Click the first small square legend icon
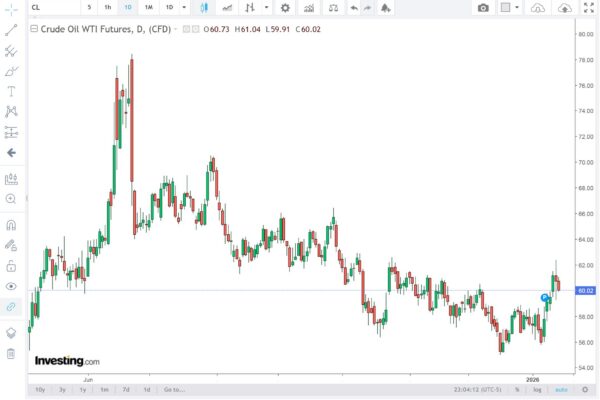 [x=186, y=29]
